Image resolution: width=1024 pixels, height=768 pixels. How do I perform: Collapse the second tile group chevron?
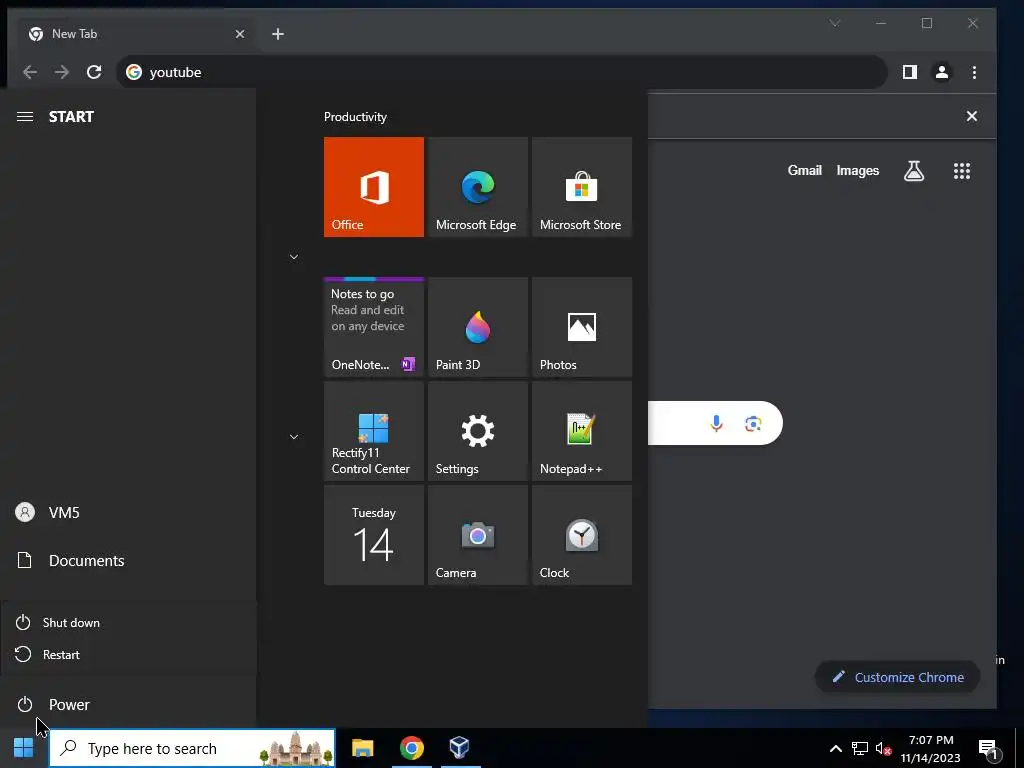pos(294,436)
